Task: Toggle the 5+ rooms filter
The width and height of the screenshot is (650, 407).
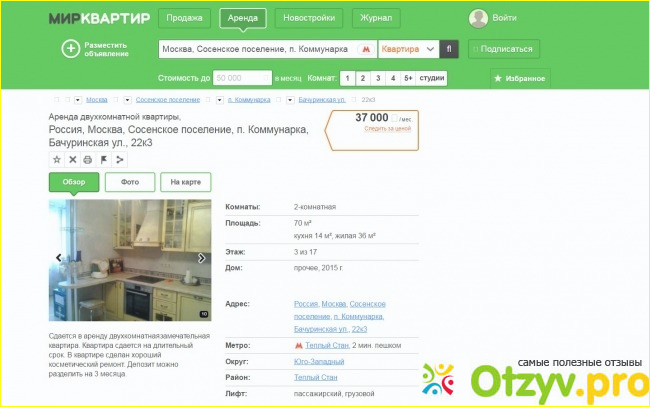Action: pyautogui.click(x=408, y=78)
